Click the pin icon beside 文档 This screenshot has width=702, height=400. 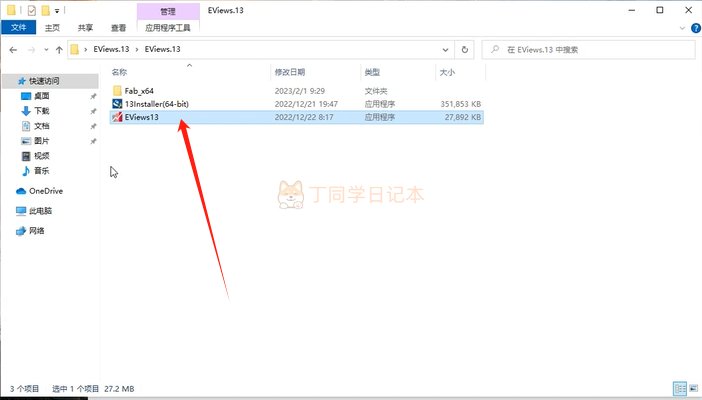pos(93,126)
